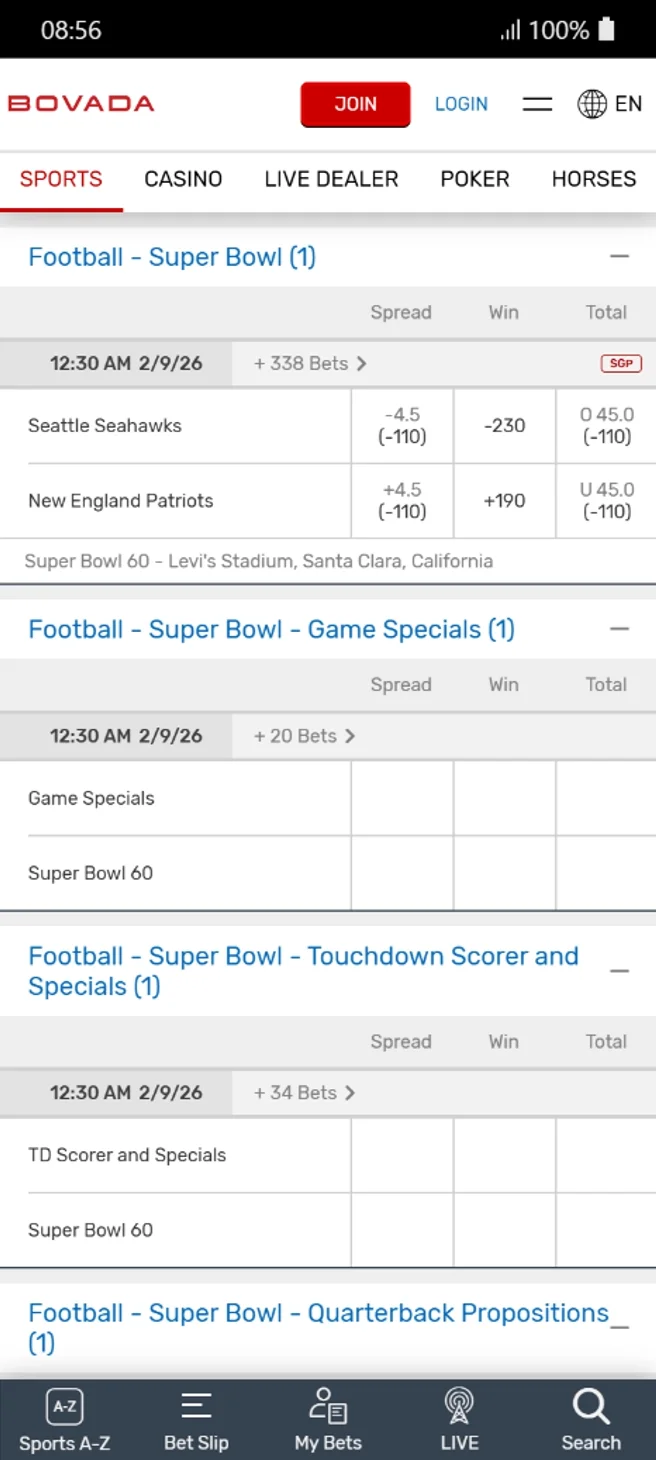Image resolution: width=656 pixels, height=1460 pixels.
Task: Expand the + 34 Bets list
Action: pyautogui.click(x=302, y=1092)
